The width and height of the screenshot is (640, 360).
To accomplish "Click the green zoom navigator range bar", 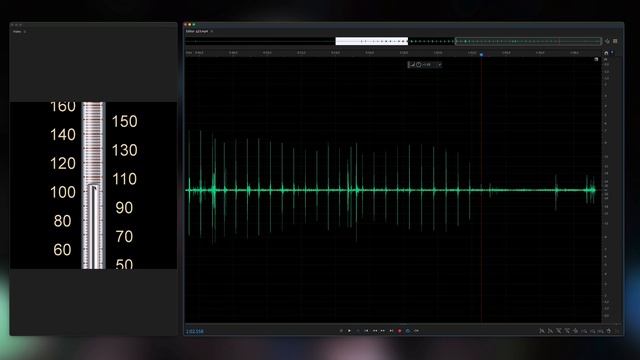I will click(528, 41).
